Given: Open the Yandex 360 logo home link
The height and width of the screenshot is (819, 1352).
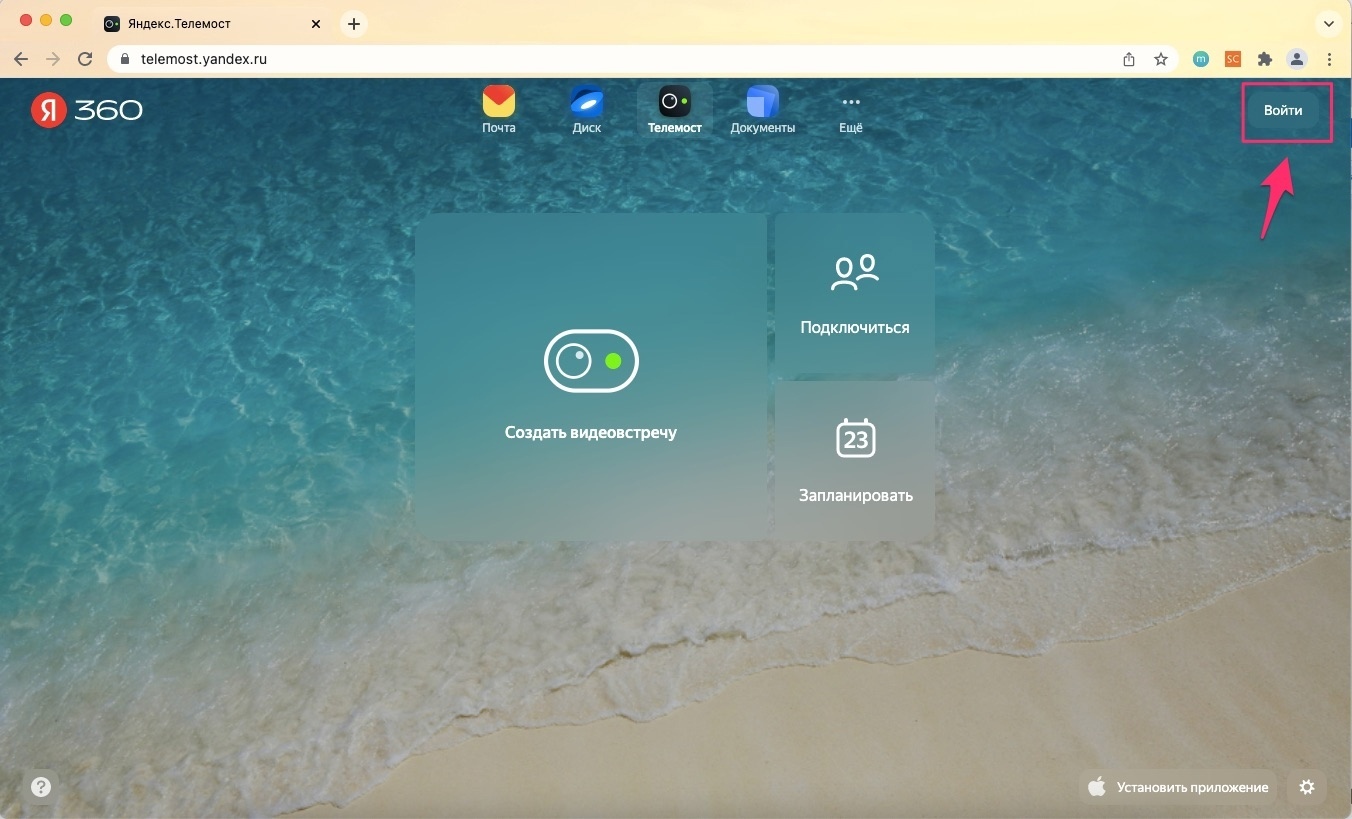Looking at the screenshot, I should point(87,110).
